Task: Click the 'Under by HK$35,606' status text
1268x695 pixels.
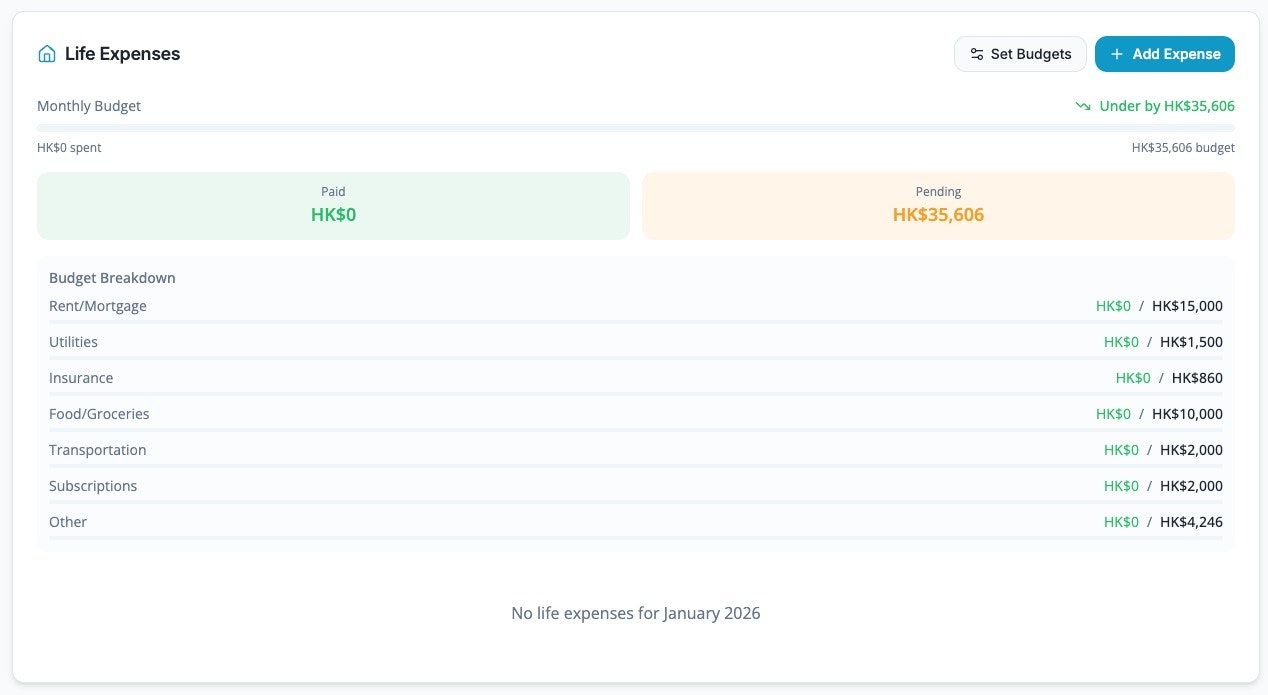Action: [x=1167, y=106]
